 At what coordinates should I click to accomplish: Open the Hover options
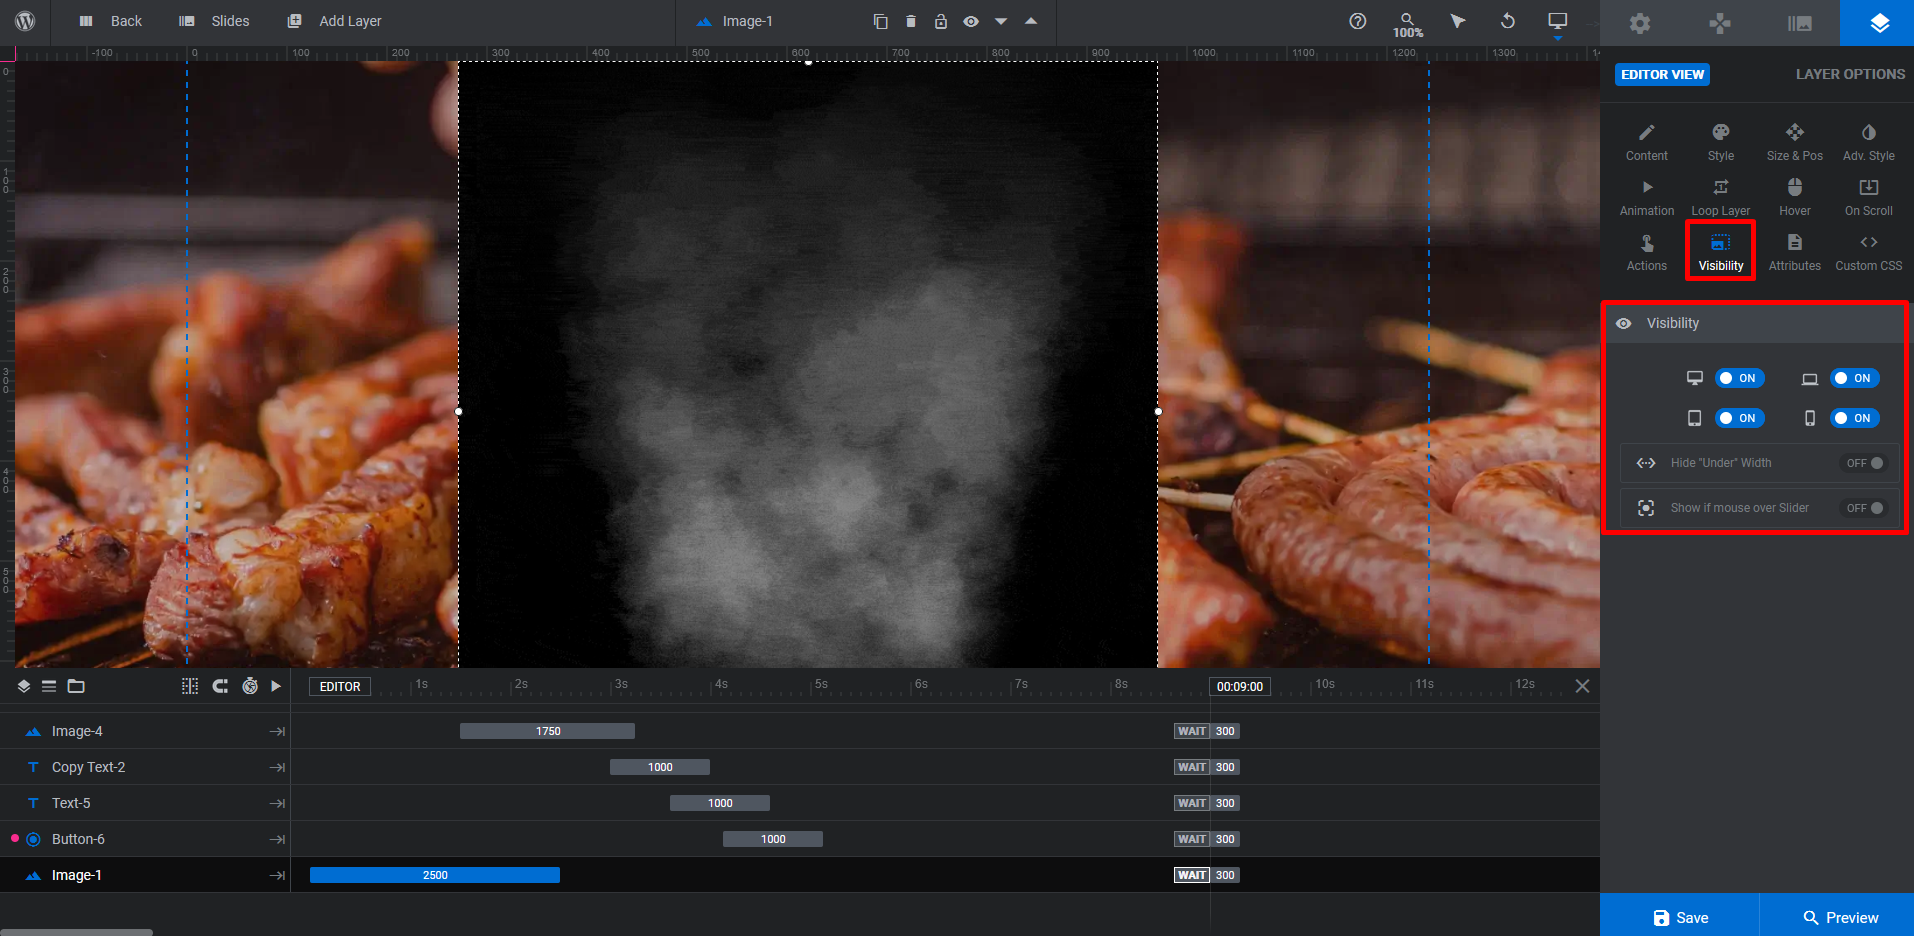[x=1795, y=197]
